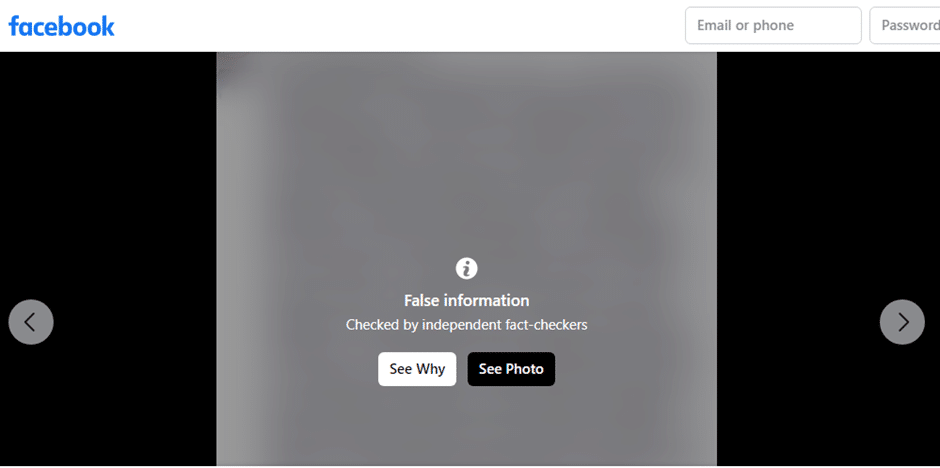Select the right chevron navigation circle

pos(902,322)
